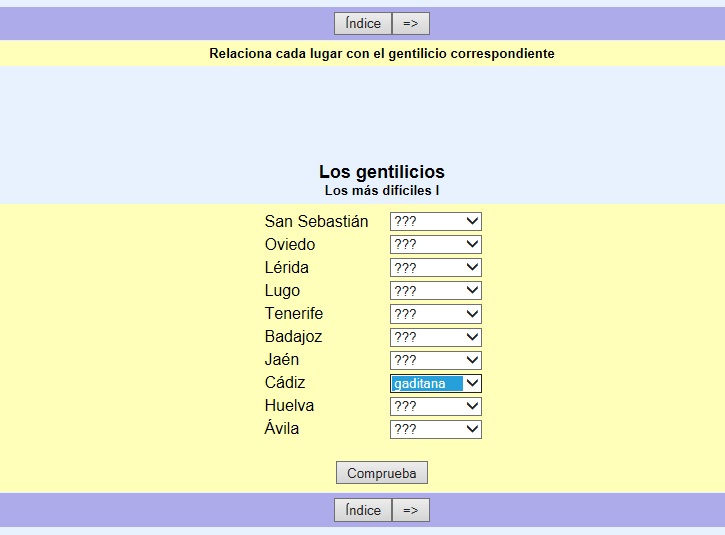725x535 pixels.
Task: Click Índice in the bottom navigation bar
Action: click(362, 510)
